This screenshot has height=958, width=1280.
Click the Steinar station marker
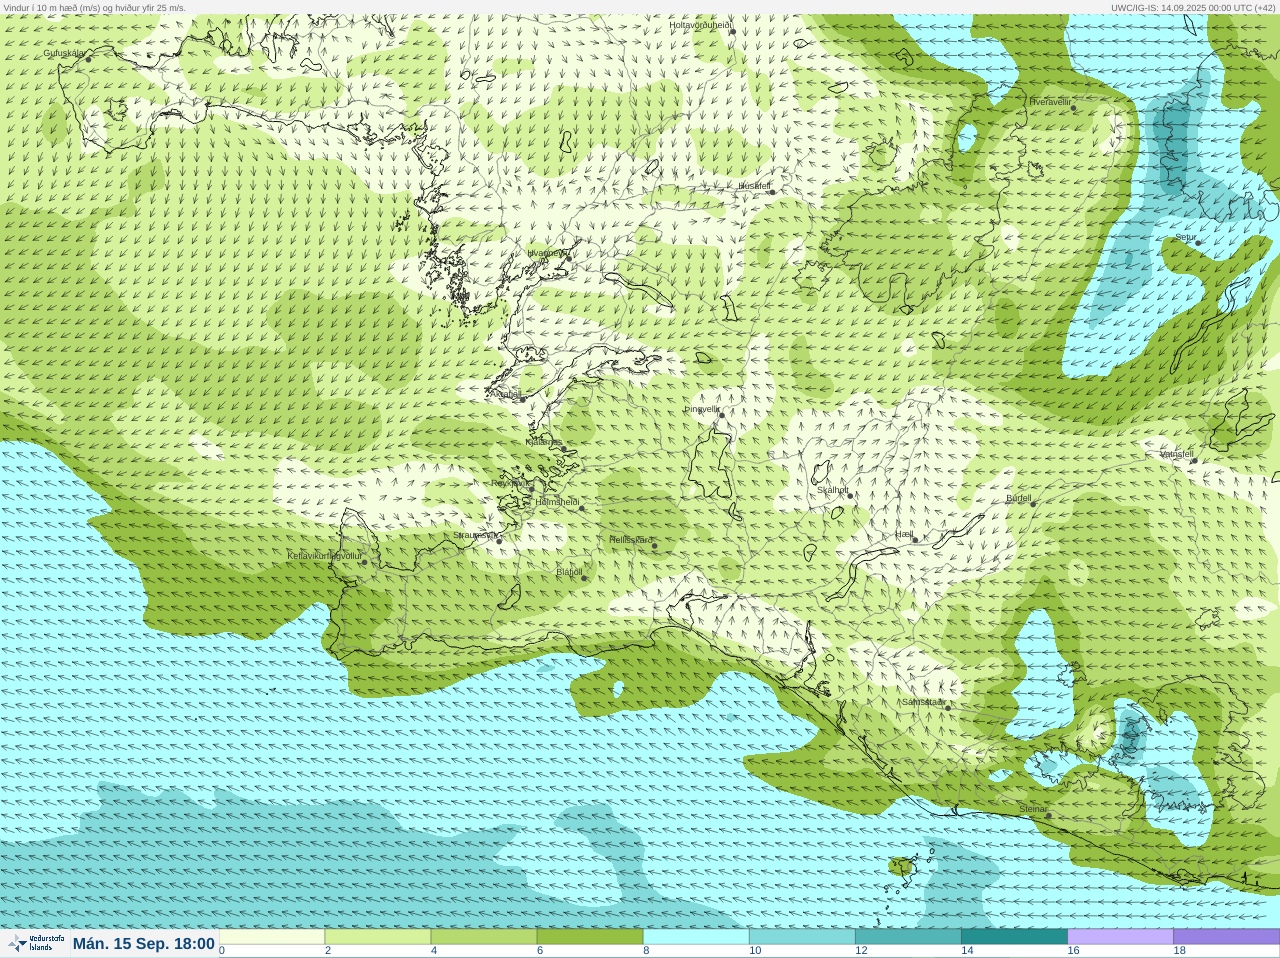click(1049, 815)
